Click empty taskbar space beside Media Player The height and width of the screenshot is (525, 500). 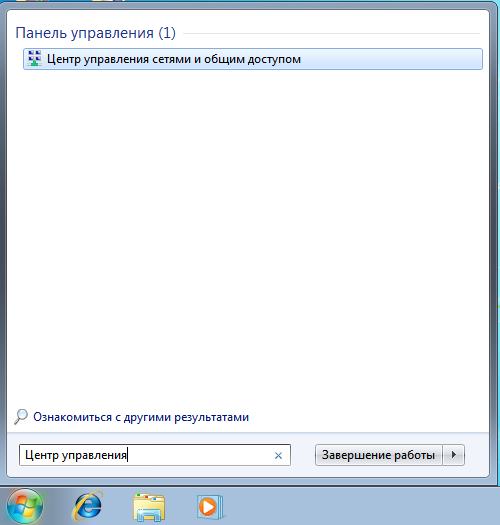pyautogui.click(x=362, y=506)
